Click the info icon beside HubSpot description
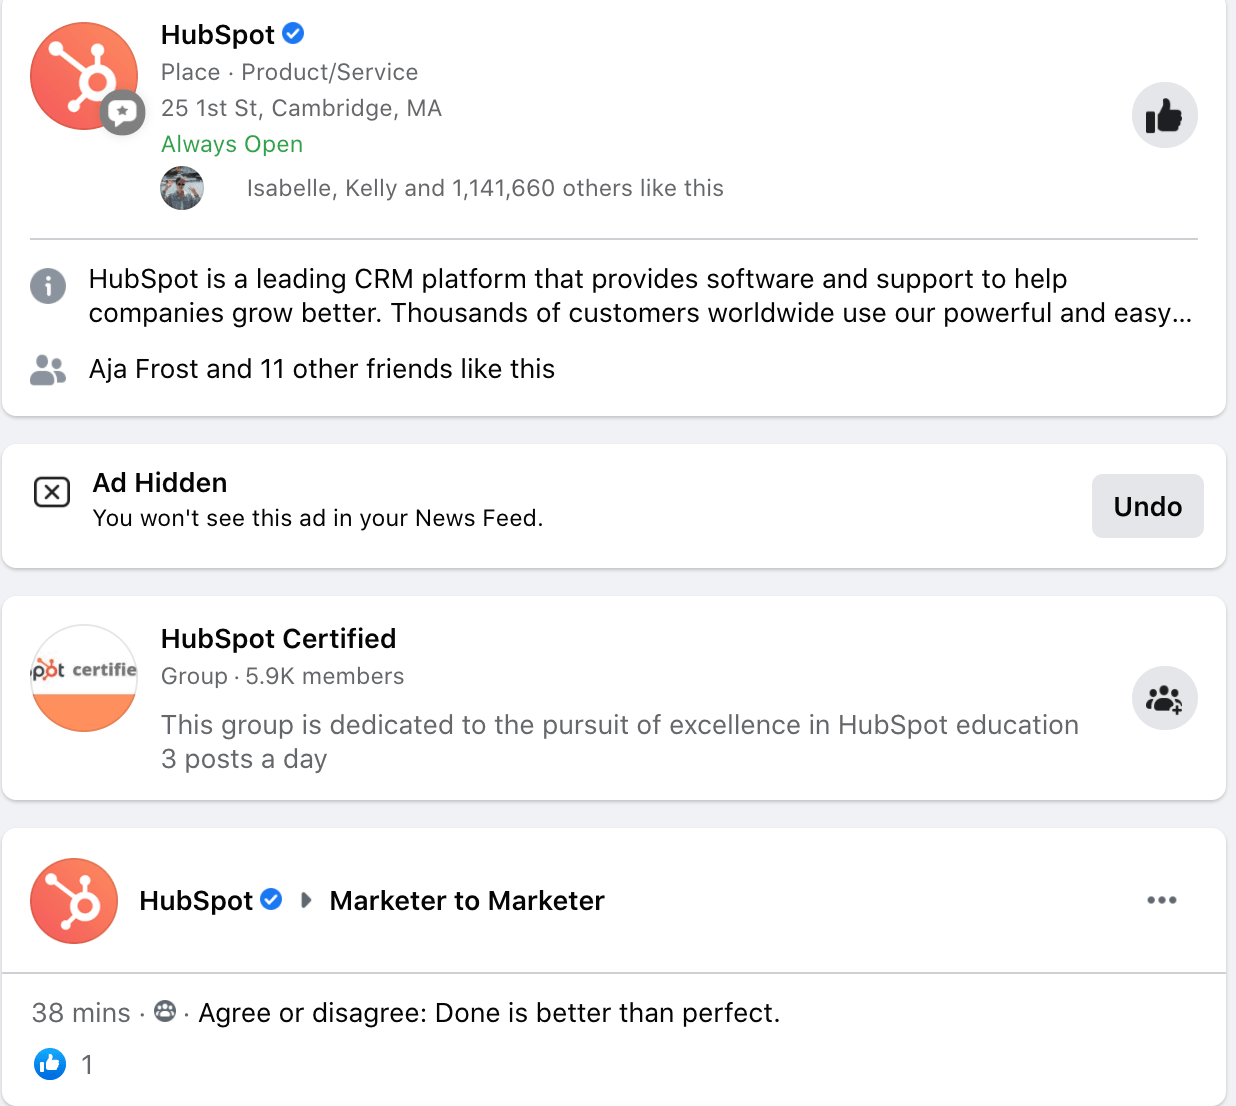The width and height of the screenshot is (1236, 1106). point(48,286)
